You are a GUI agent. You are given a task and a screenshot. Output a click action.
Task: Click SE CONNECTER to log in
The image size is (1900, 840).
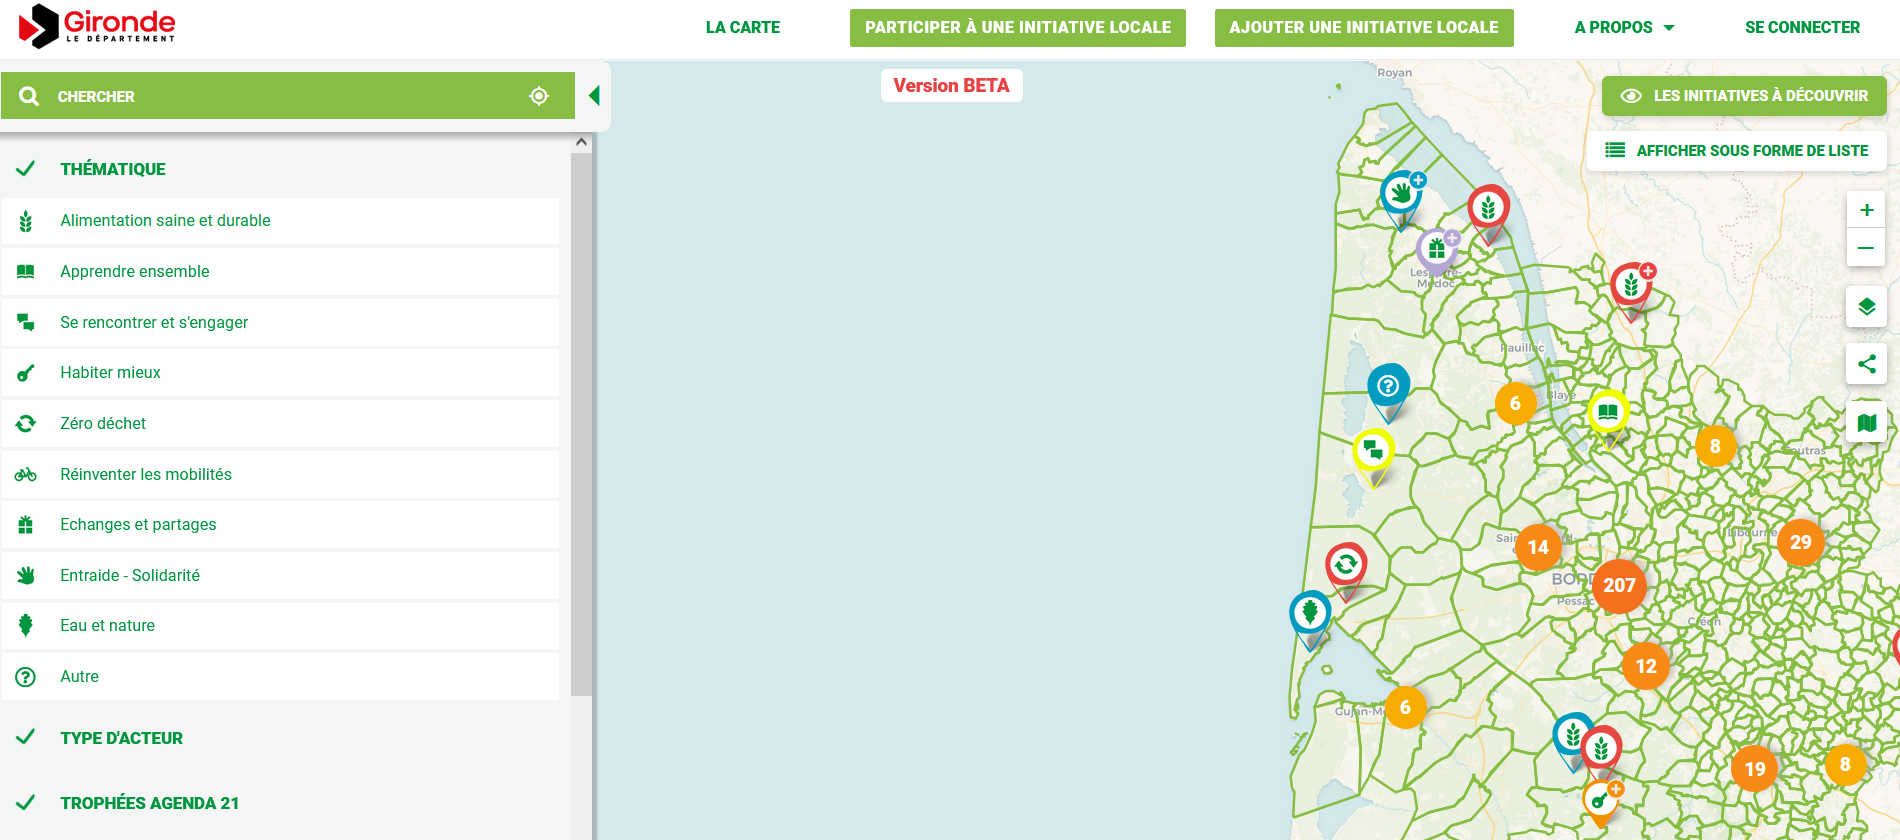click(x=1802, y=28)
